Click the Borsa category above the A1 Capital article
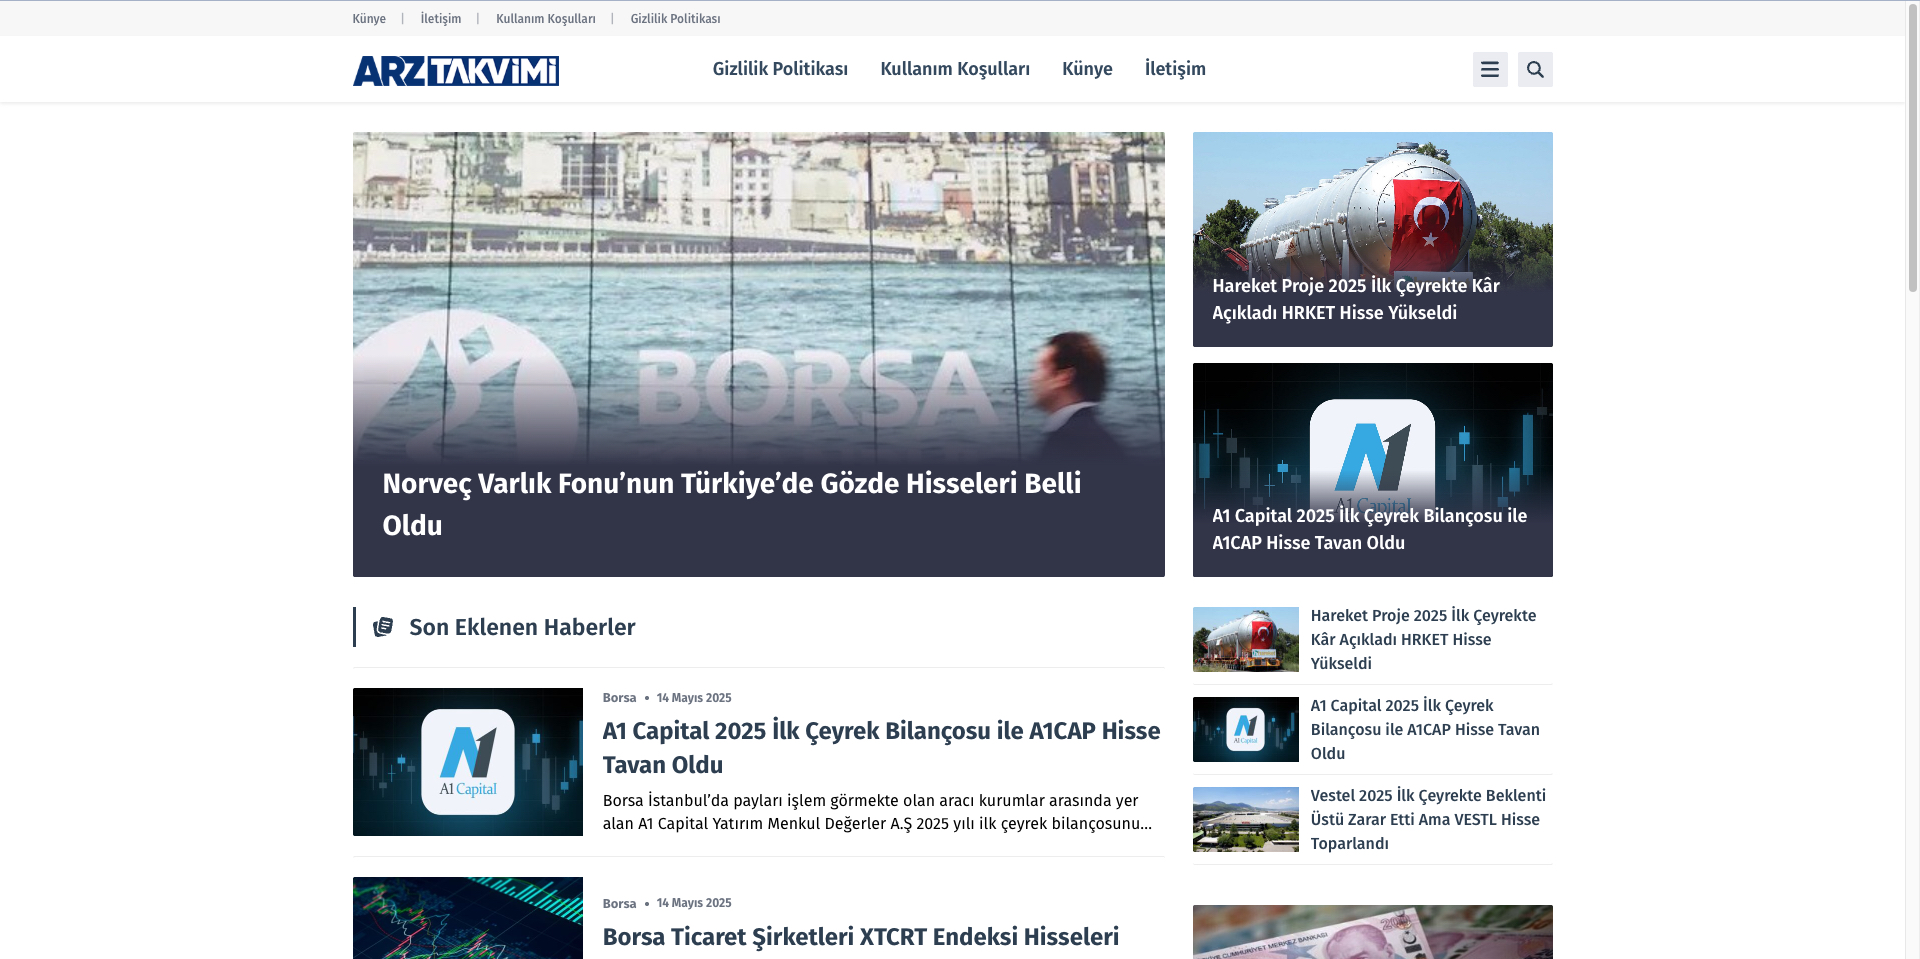 coord(619,698)
